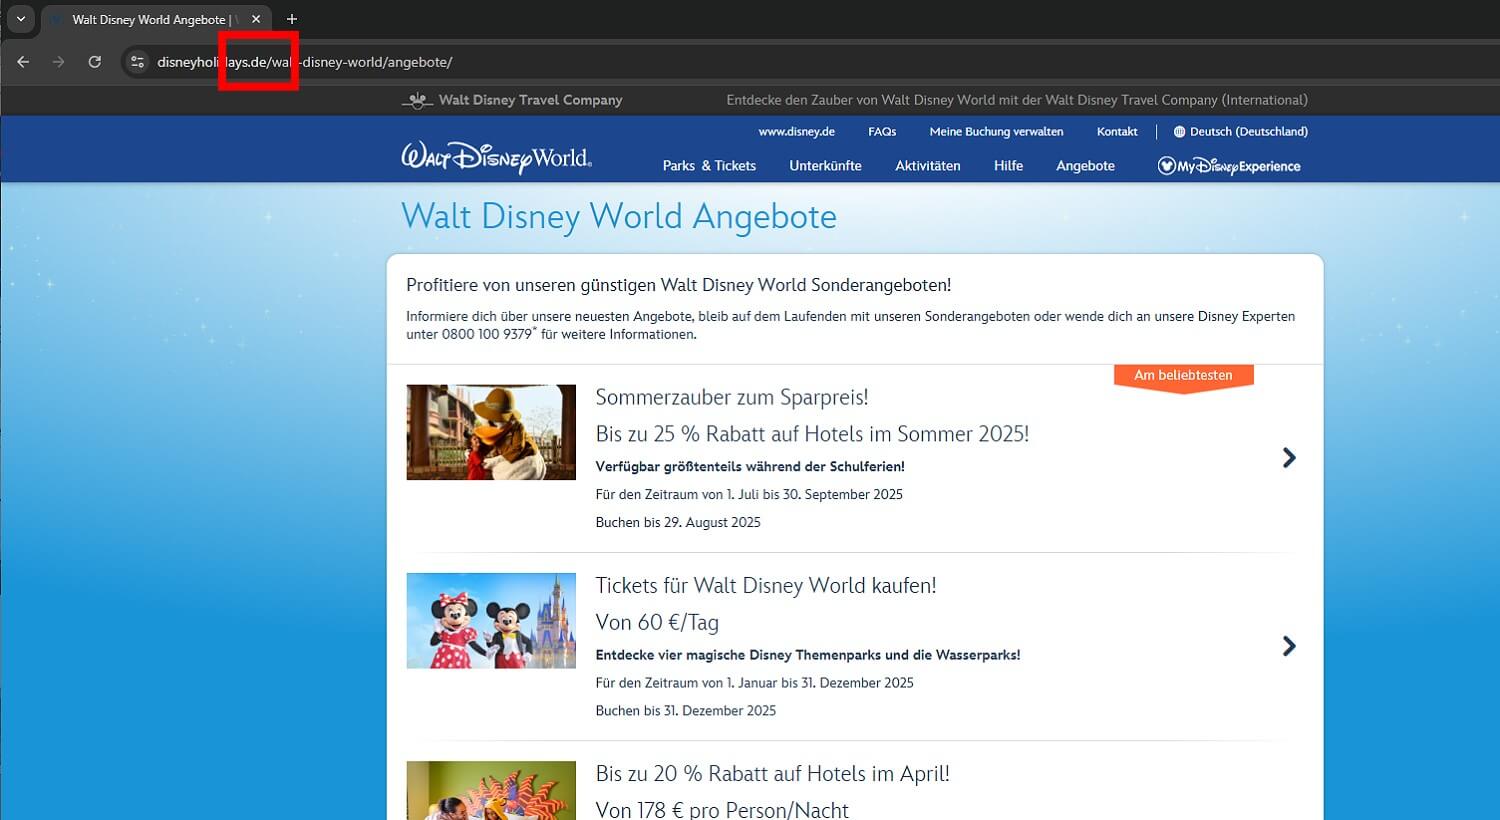
Task: Go forward with the forward arrow
Action: point(58,62)
